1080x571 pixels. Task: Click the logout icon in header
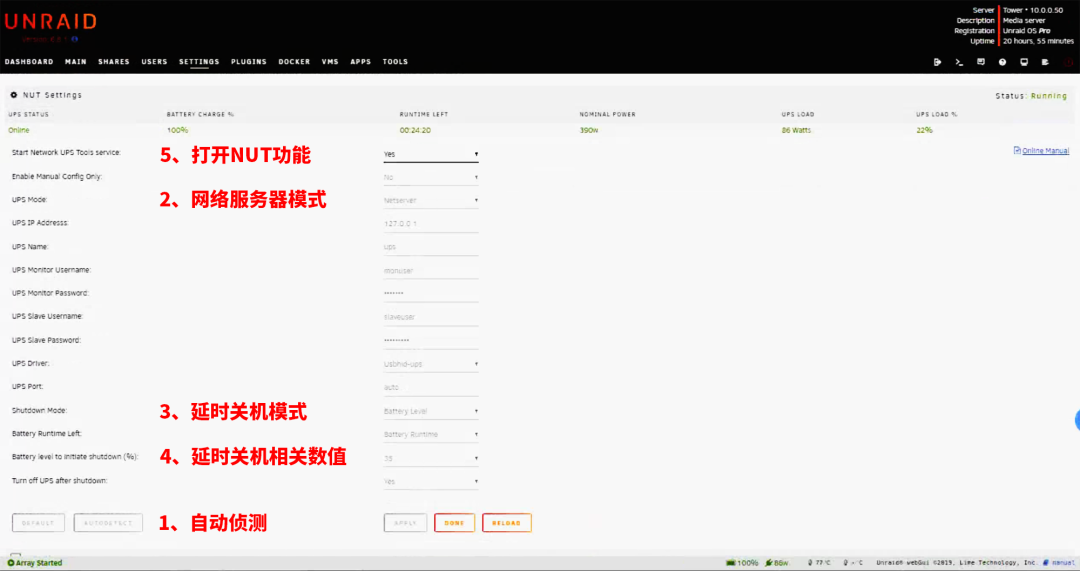point(937,62)
